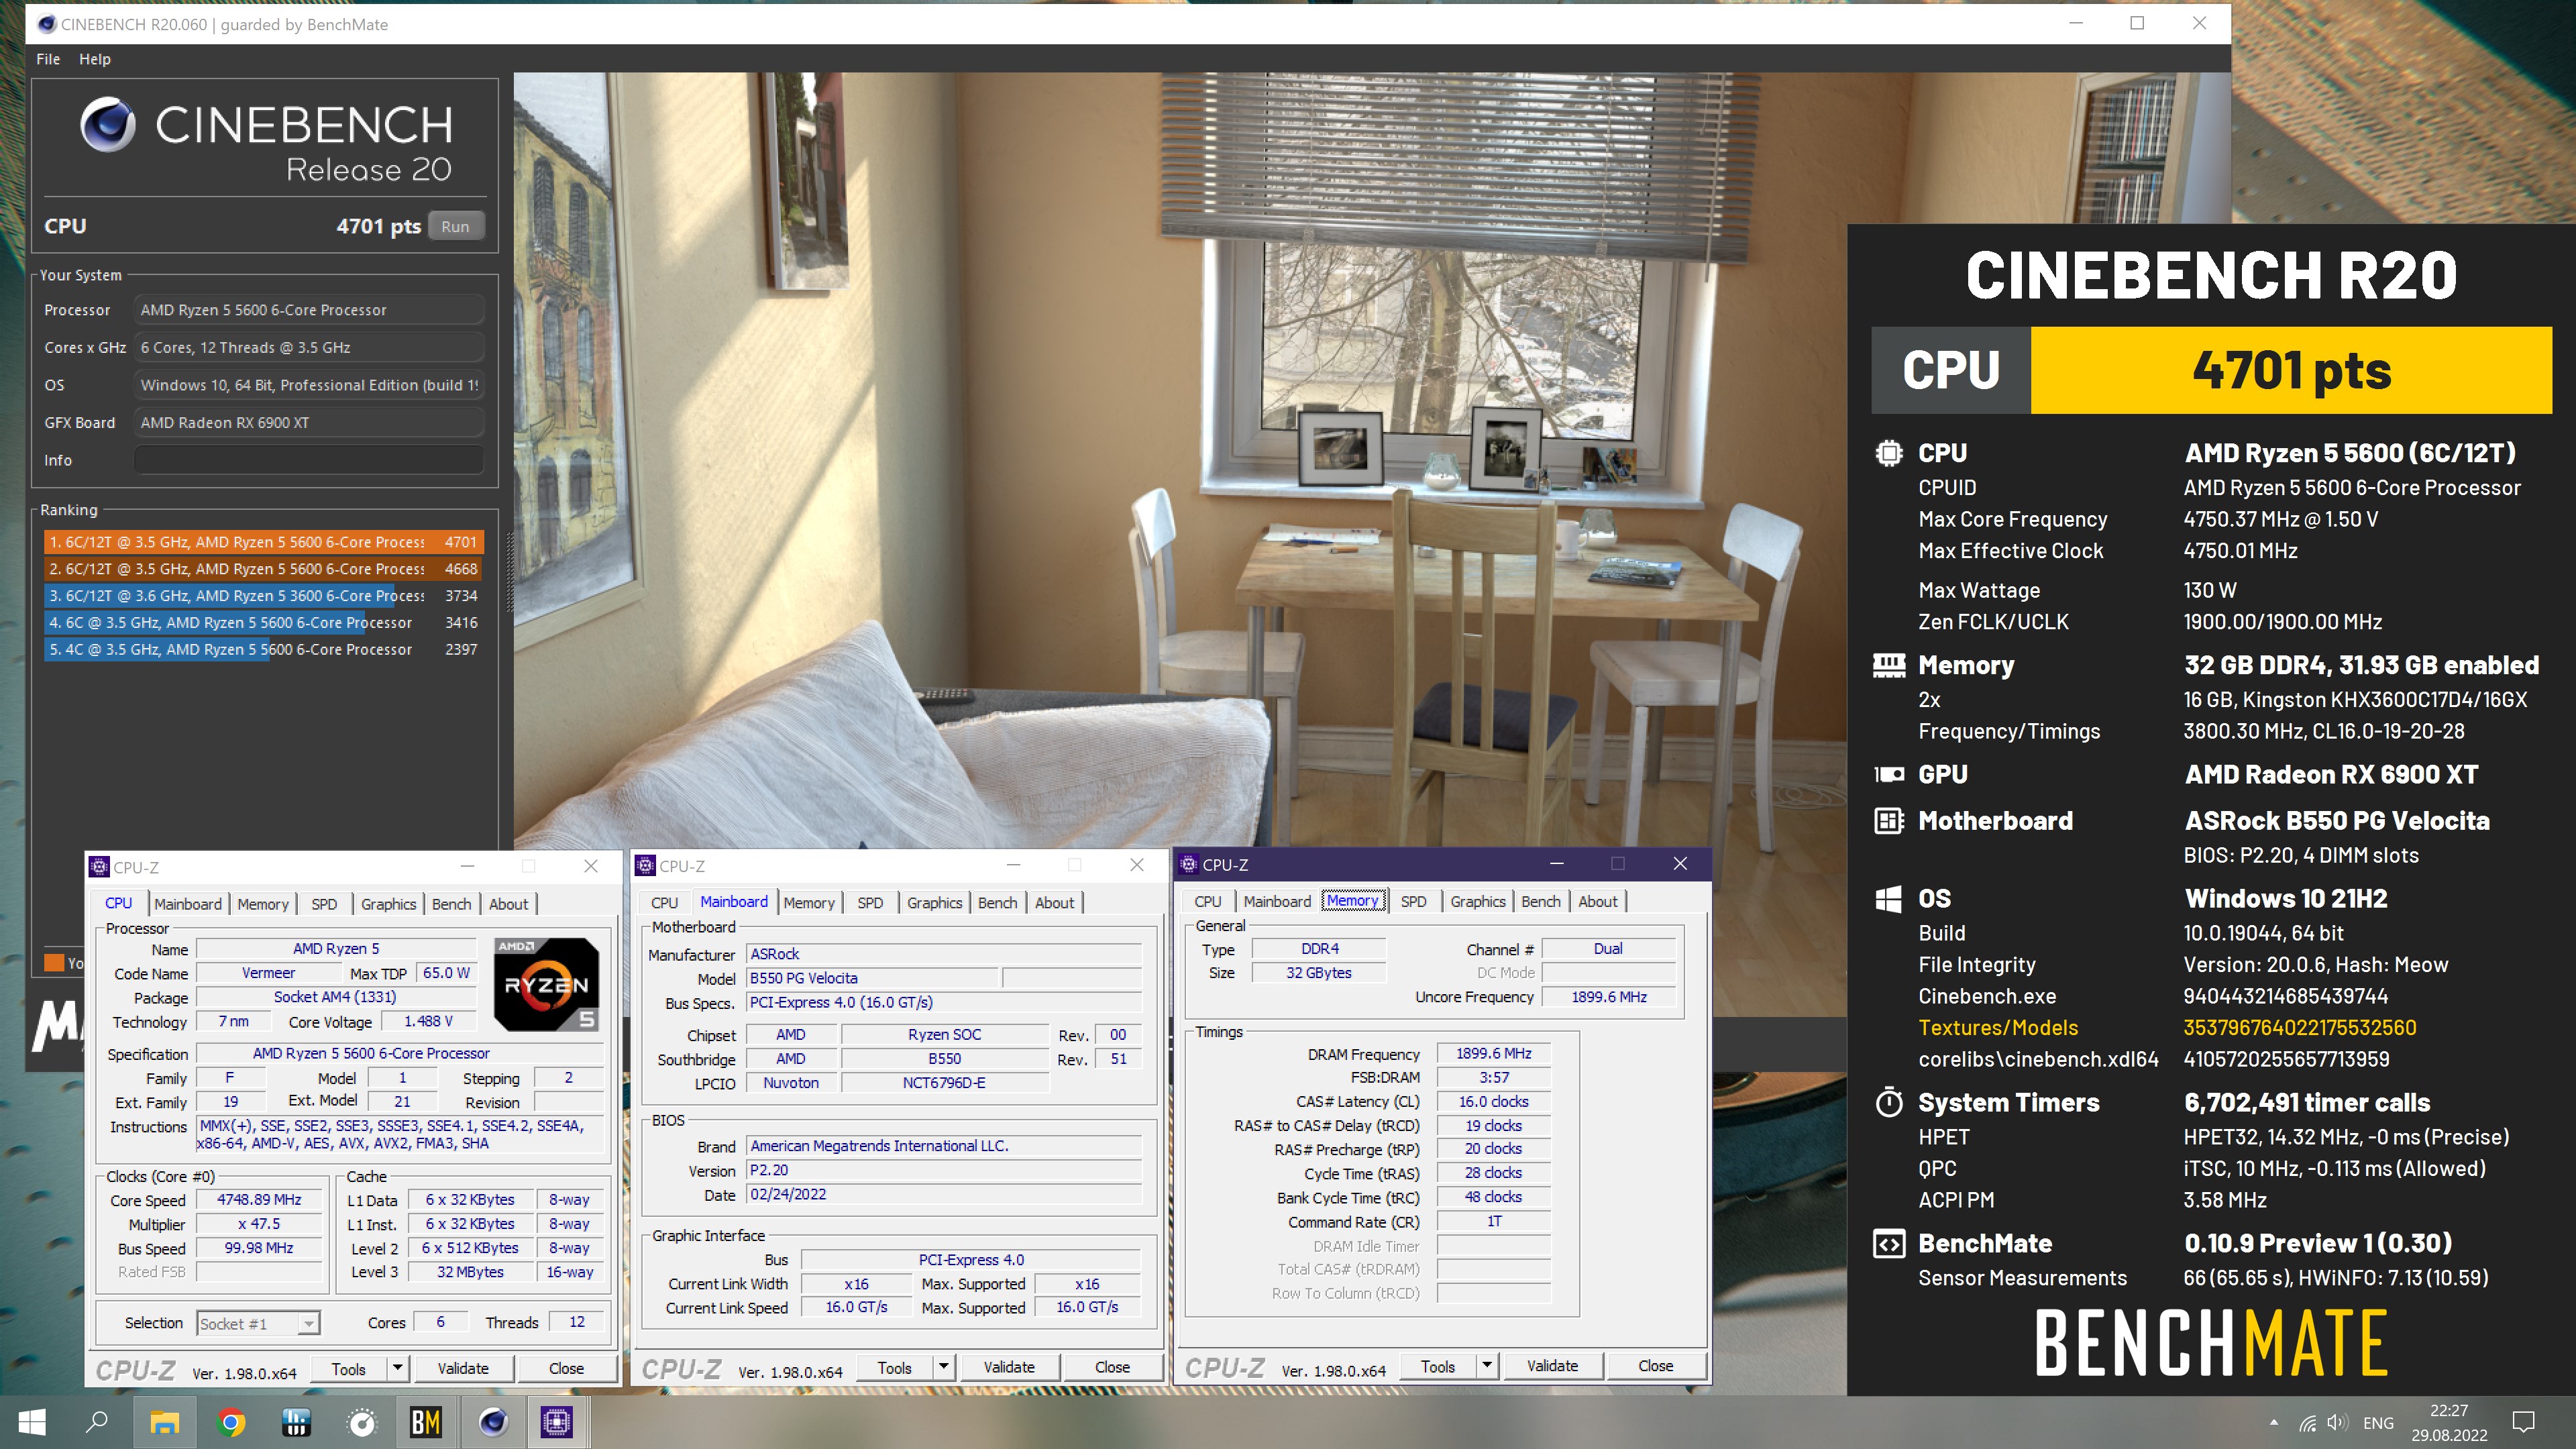Click the GFX Board AMD Radeon field

coord(309,423)
